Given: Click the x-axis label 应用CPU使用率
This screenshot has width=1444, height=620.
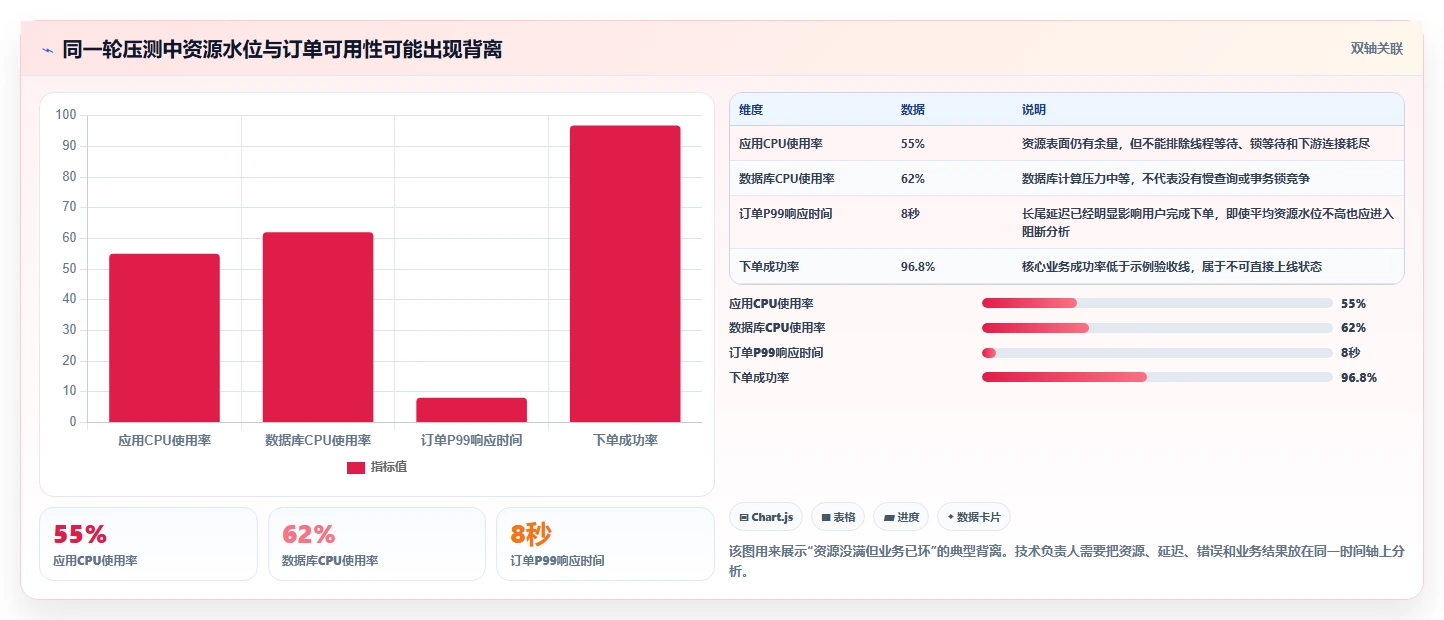Looking at the screenshot, I should click(164, 440).
